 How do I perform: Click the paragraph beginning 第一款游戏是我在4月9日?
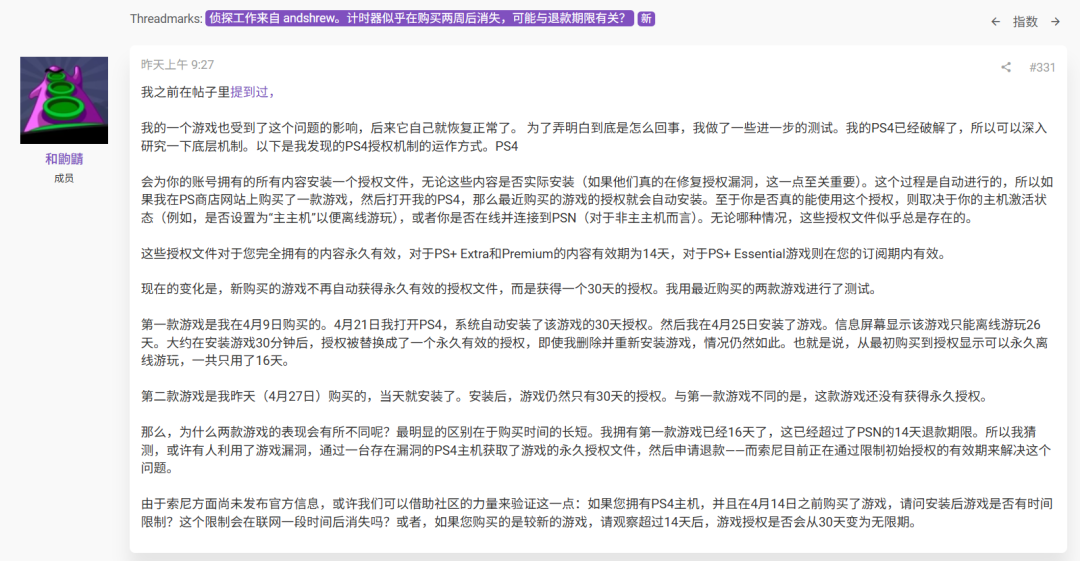pos(594,343)
